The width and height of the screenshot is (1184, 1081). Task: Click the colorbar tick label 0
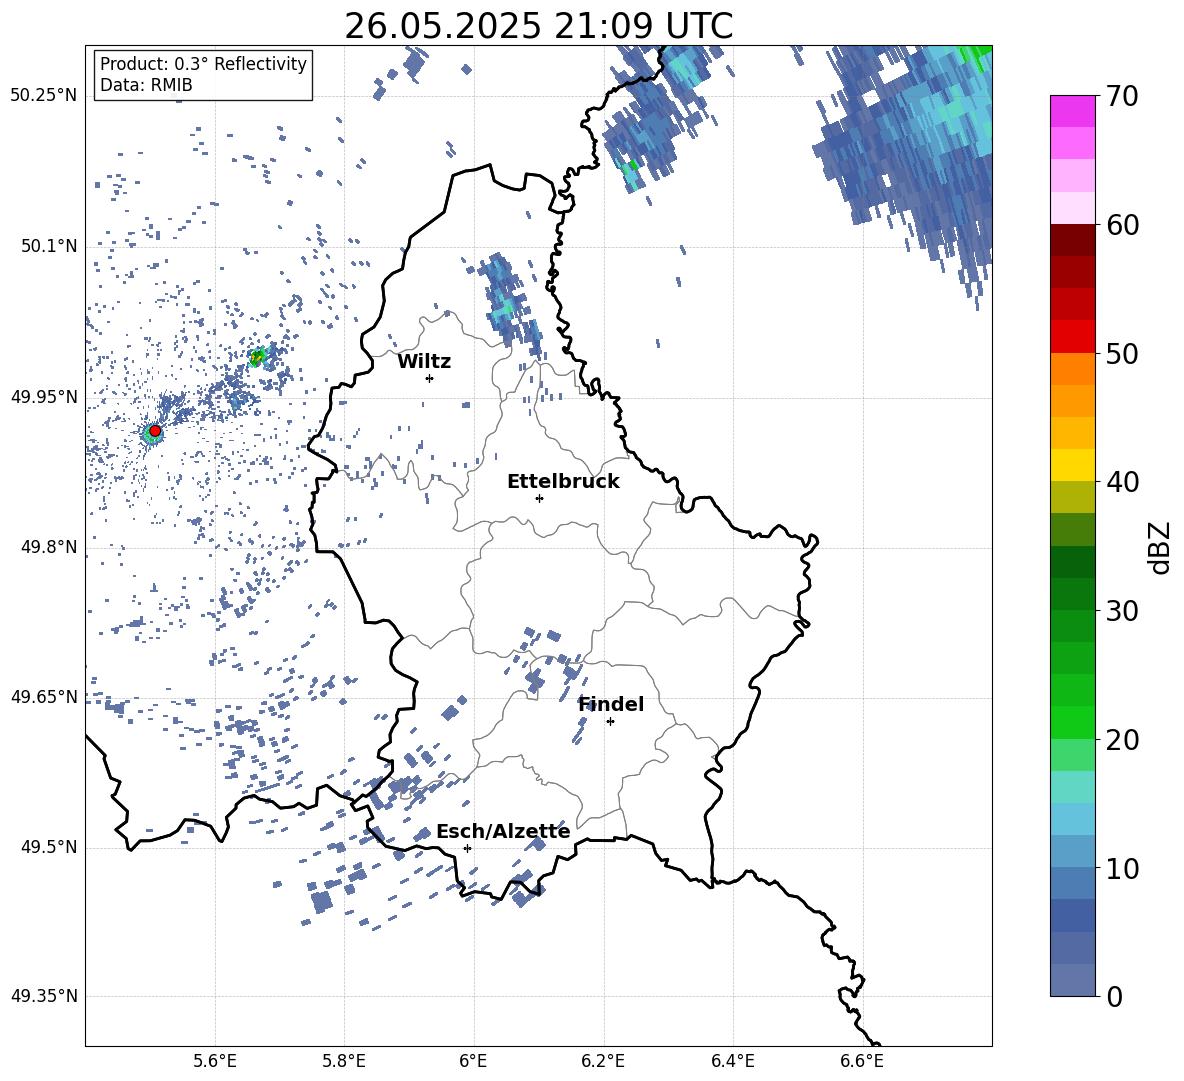(1114, 996)
